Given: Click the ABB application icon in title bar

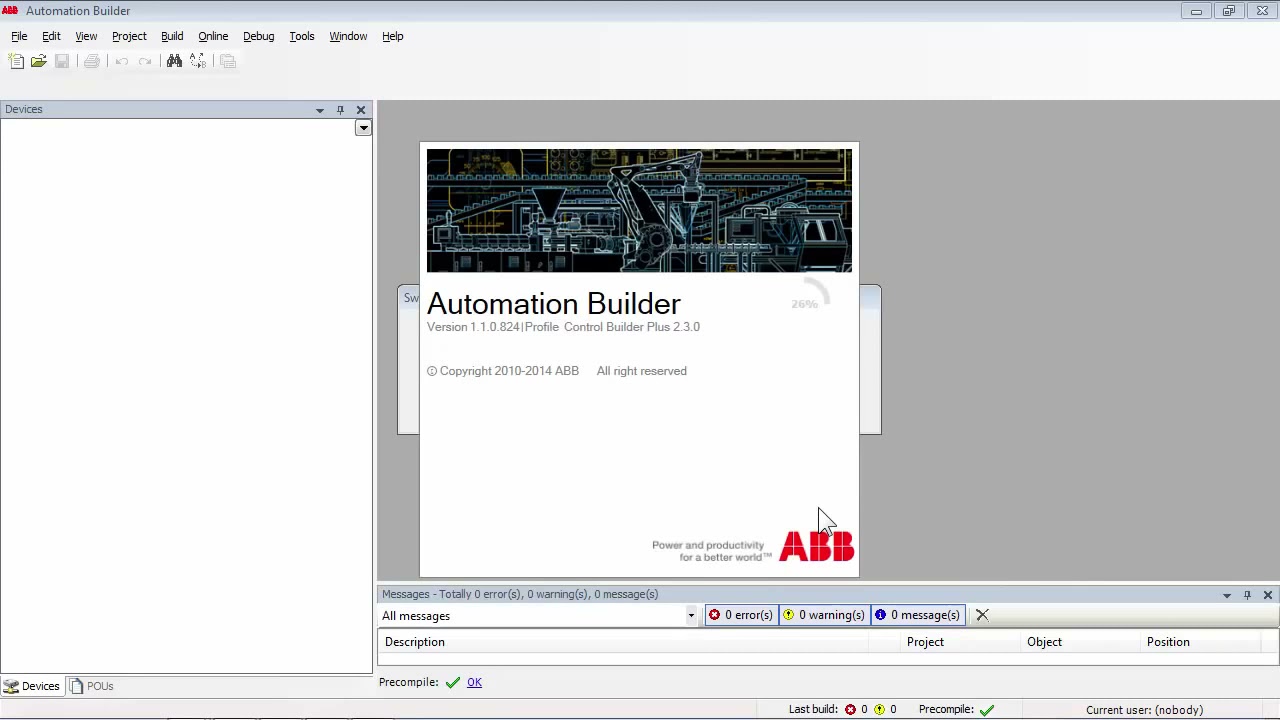Looking at the screenshot, I should pyautogui.click(x=10, y=10).
